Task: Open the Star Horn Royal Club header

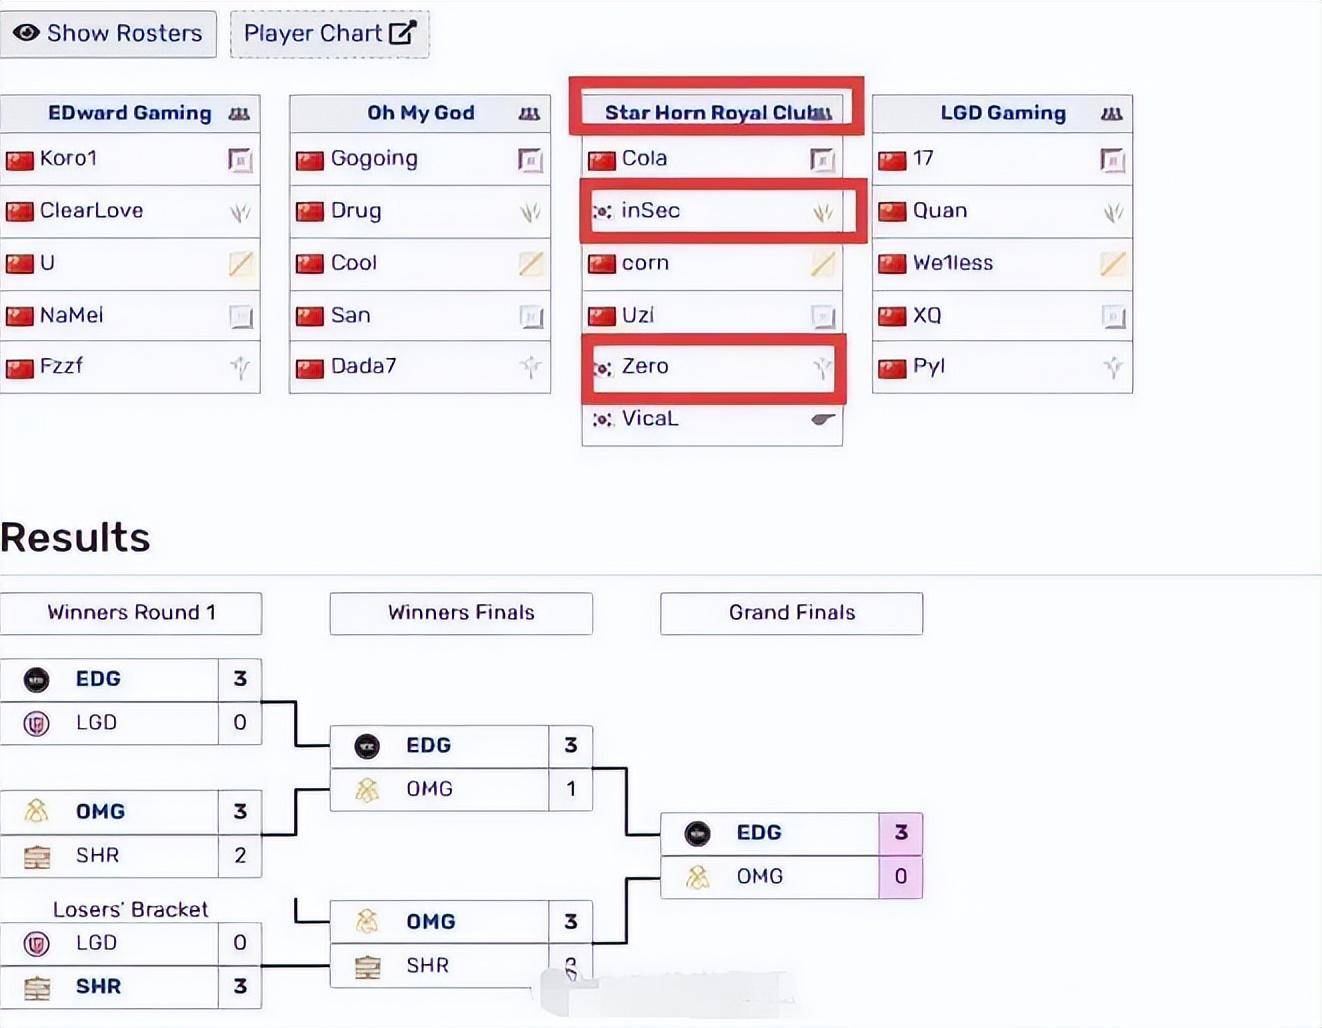Action: click(710, 112)
